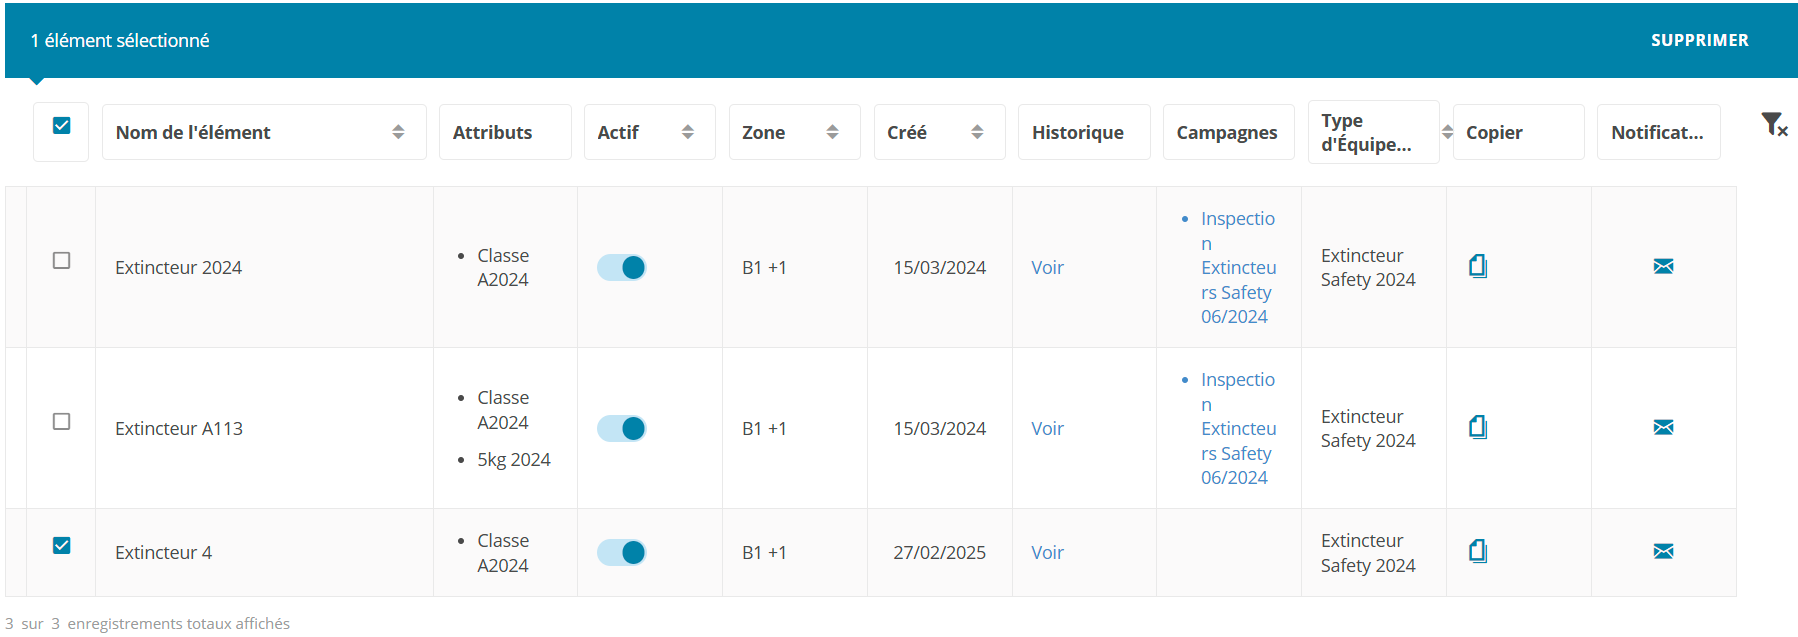The width and height of the screenshot is (1798, 637).
Task: Open notification envelope for Extincteur A113
Action: tap(1663, 428)
